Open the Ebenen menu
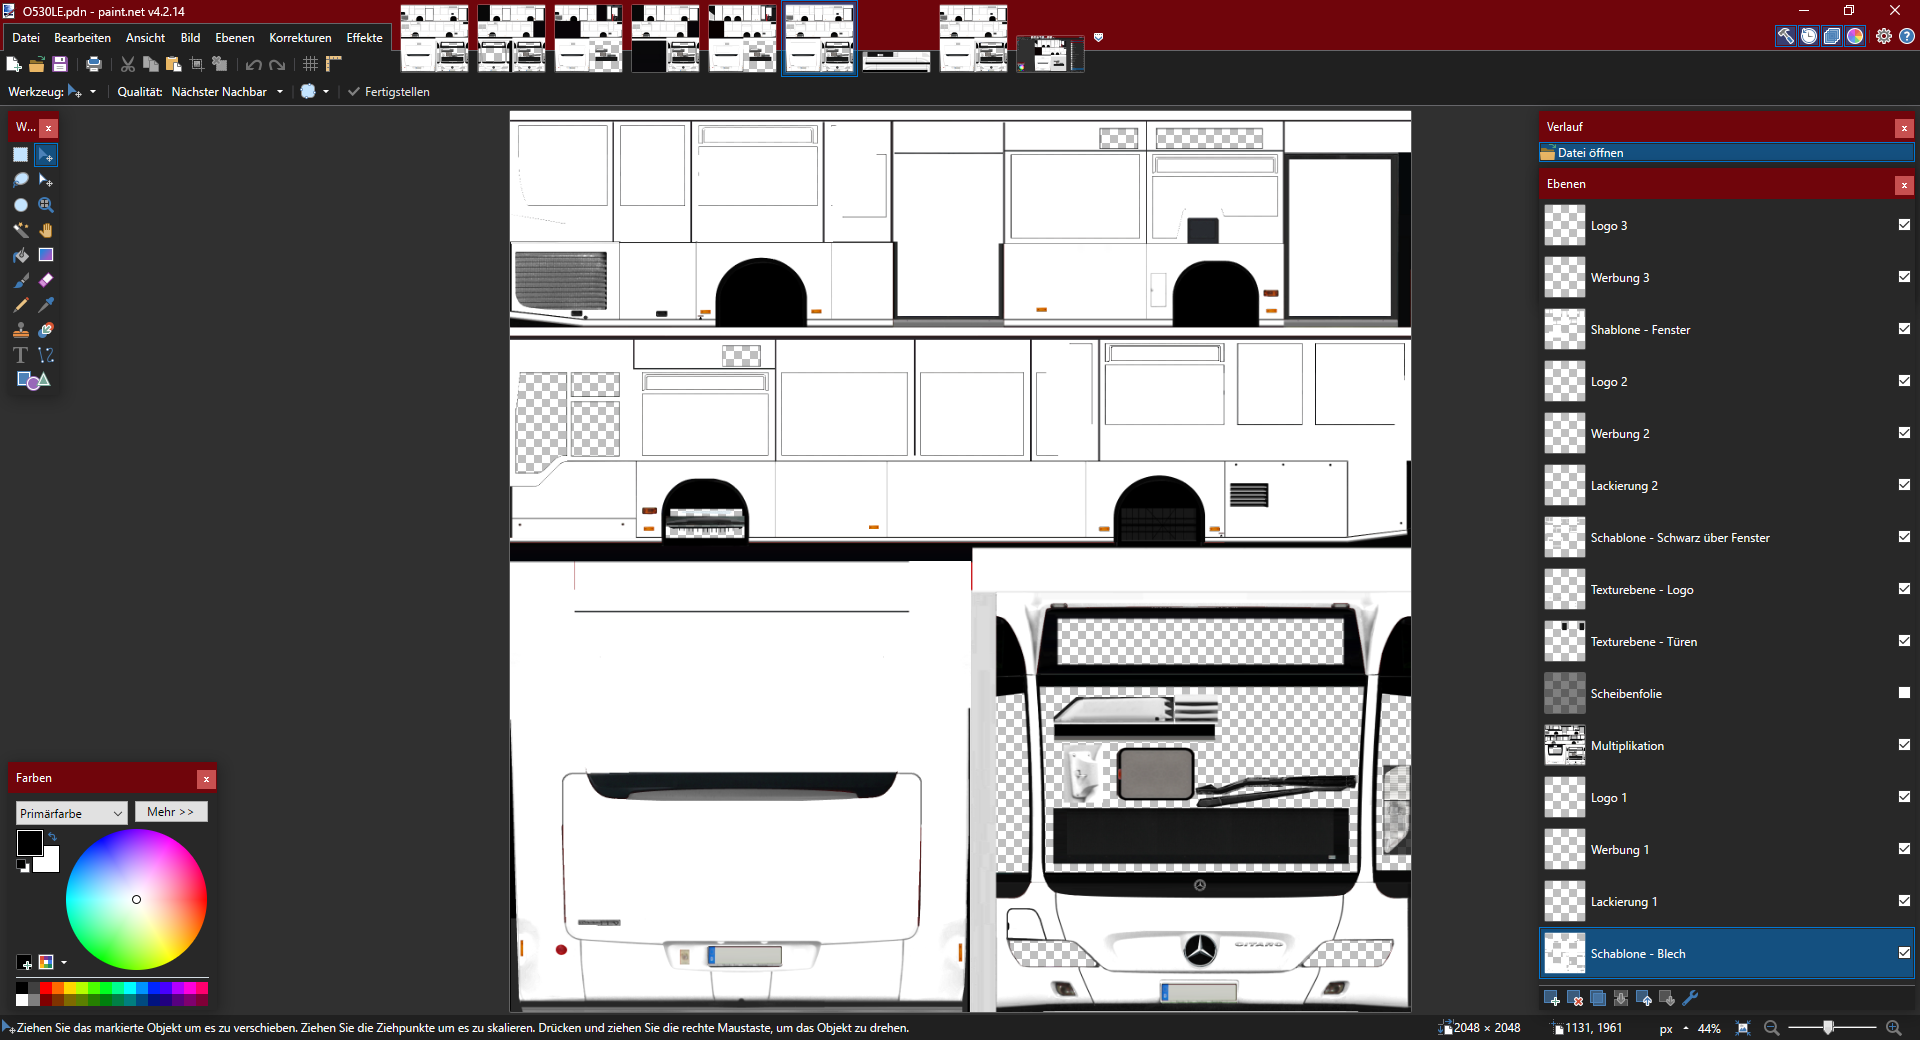 [x=234, y=38]
